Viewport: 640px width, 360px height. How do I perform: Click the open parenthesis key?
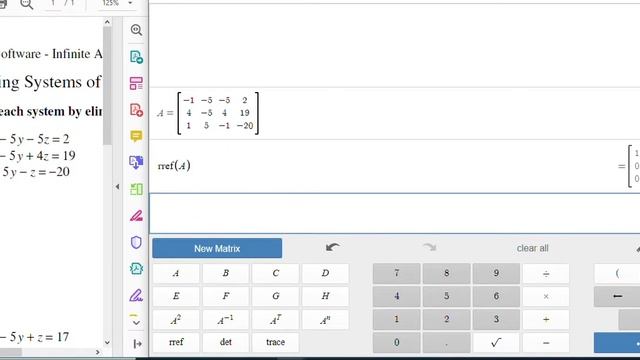pos(617,273)
